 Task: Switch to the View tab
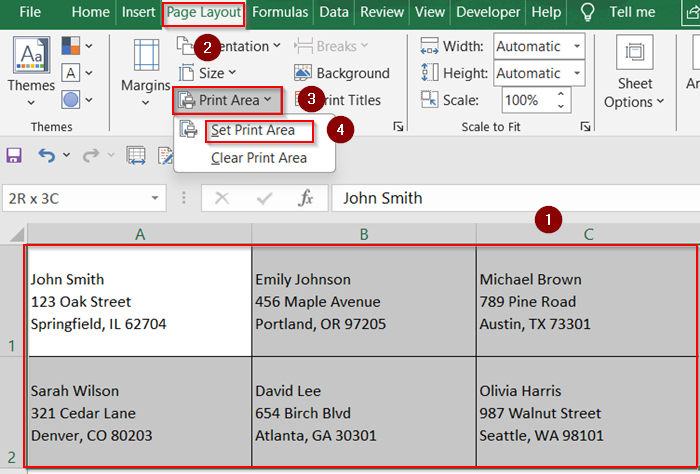coord(429,12)
